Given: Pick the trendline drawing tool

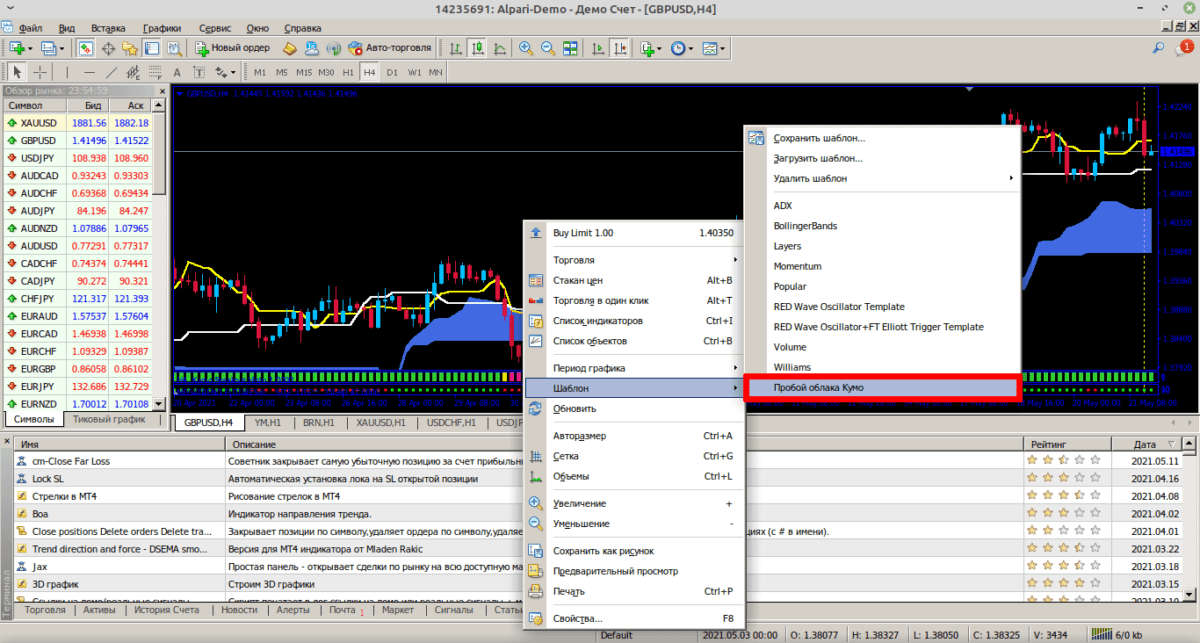Looking at the screenshot, I should pos(111,73).
